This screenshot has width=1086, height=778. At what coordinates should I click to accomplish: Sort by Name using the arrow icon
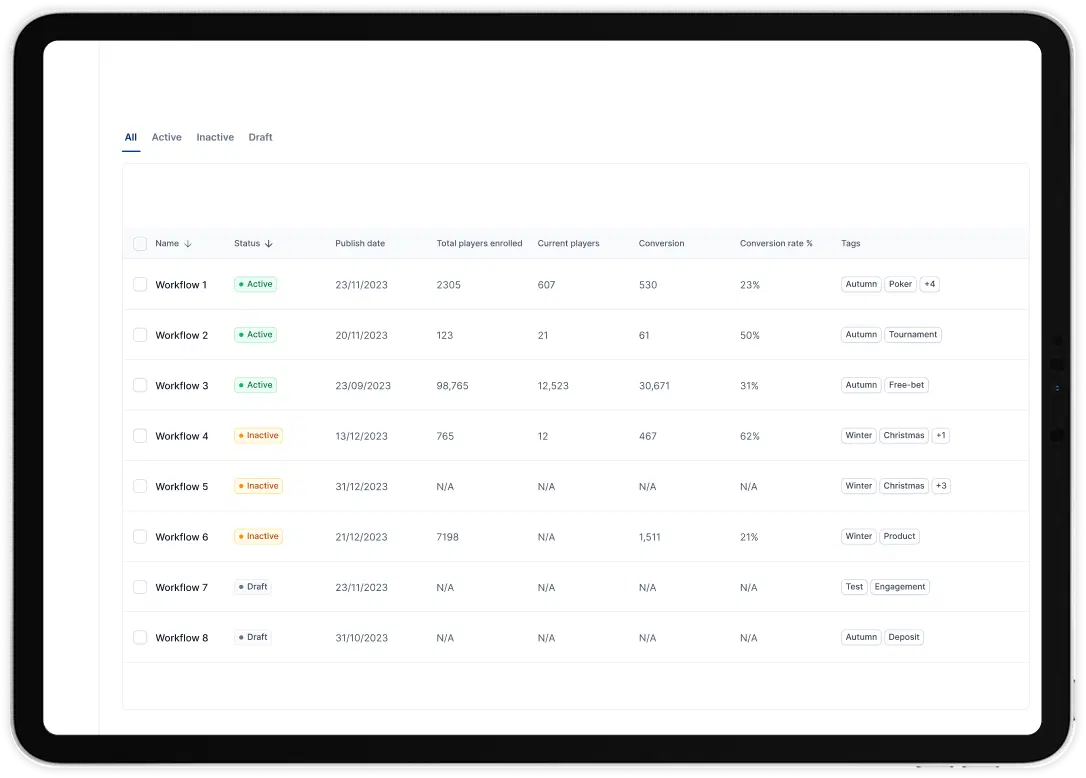(188, 244)
